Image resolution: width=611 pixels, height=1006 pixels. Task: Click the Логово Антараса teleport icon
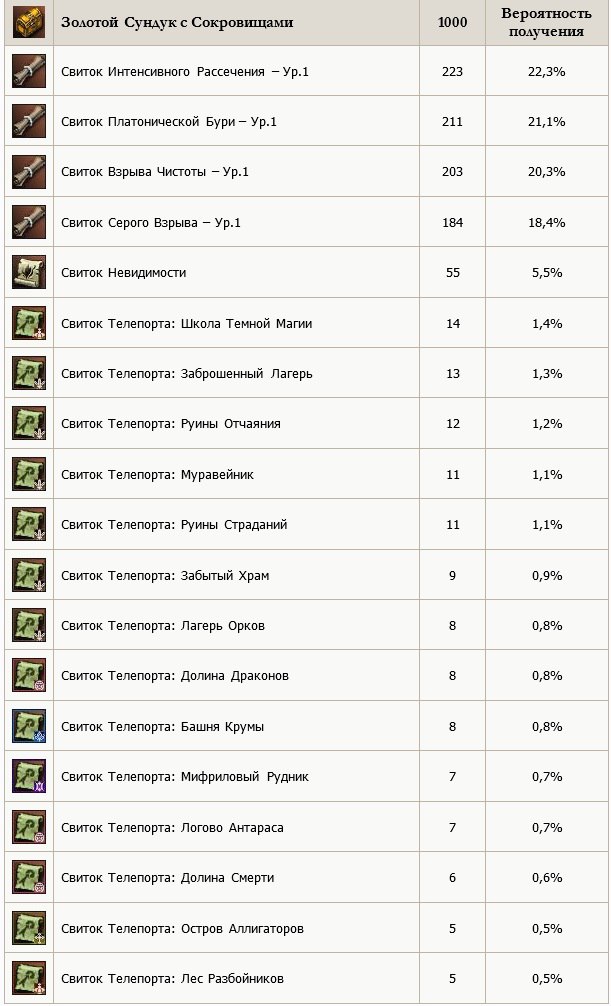point(29,827)
